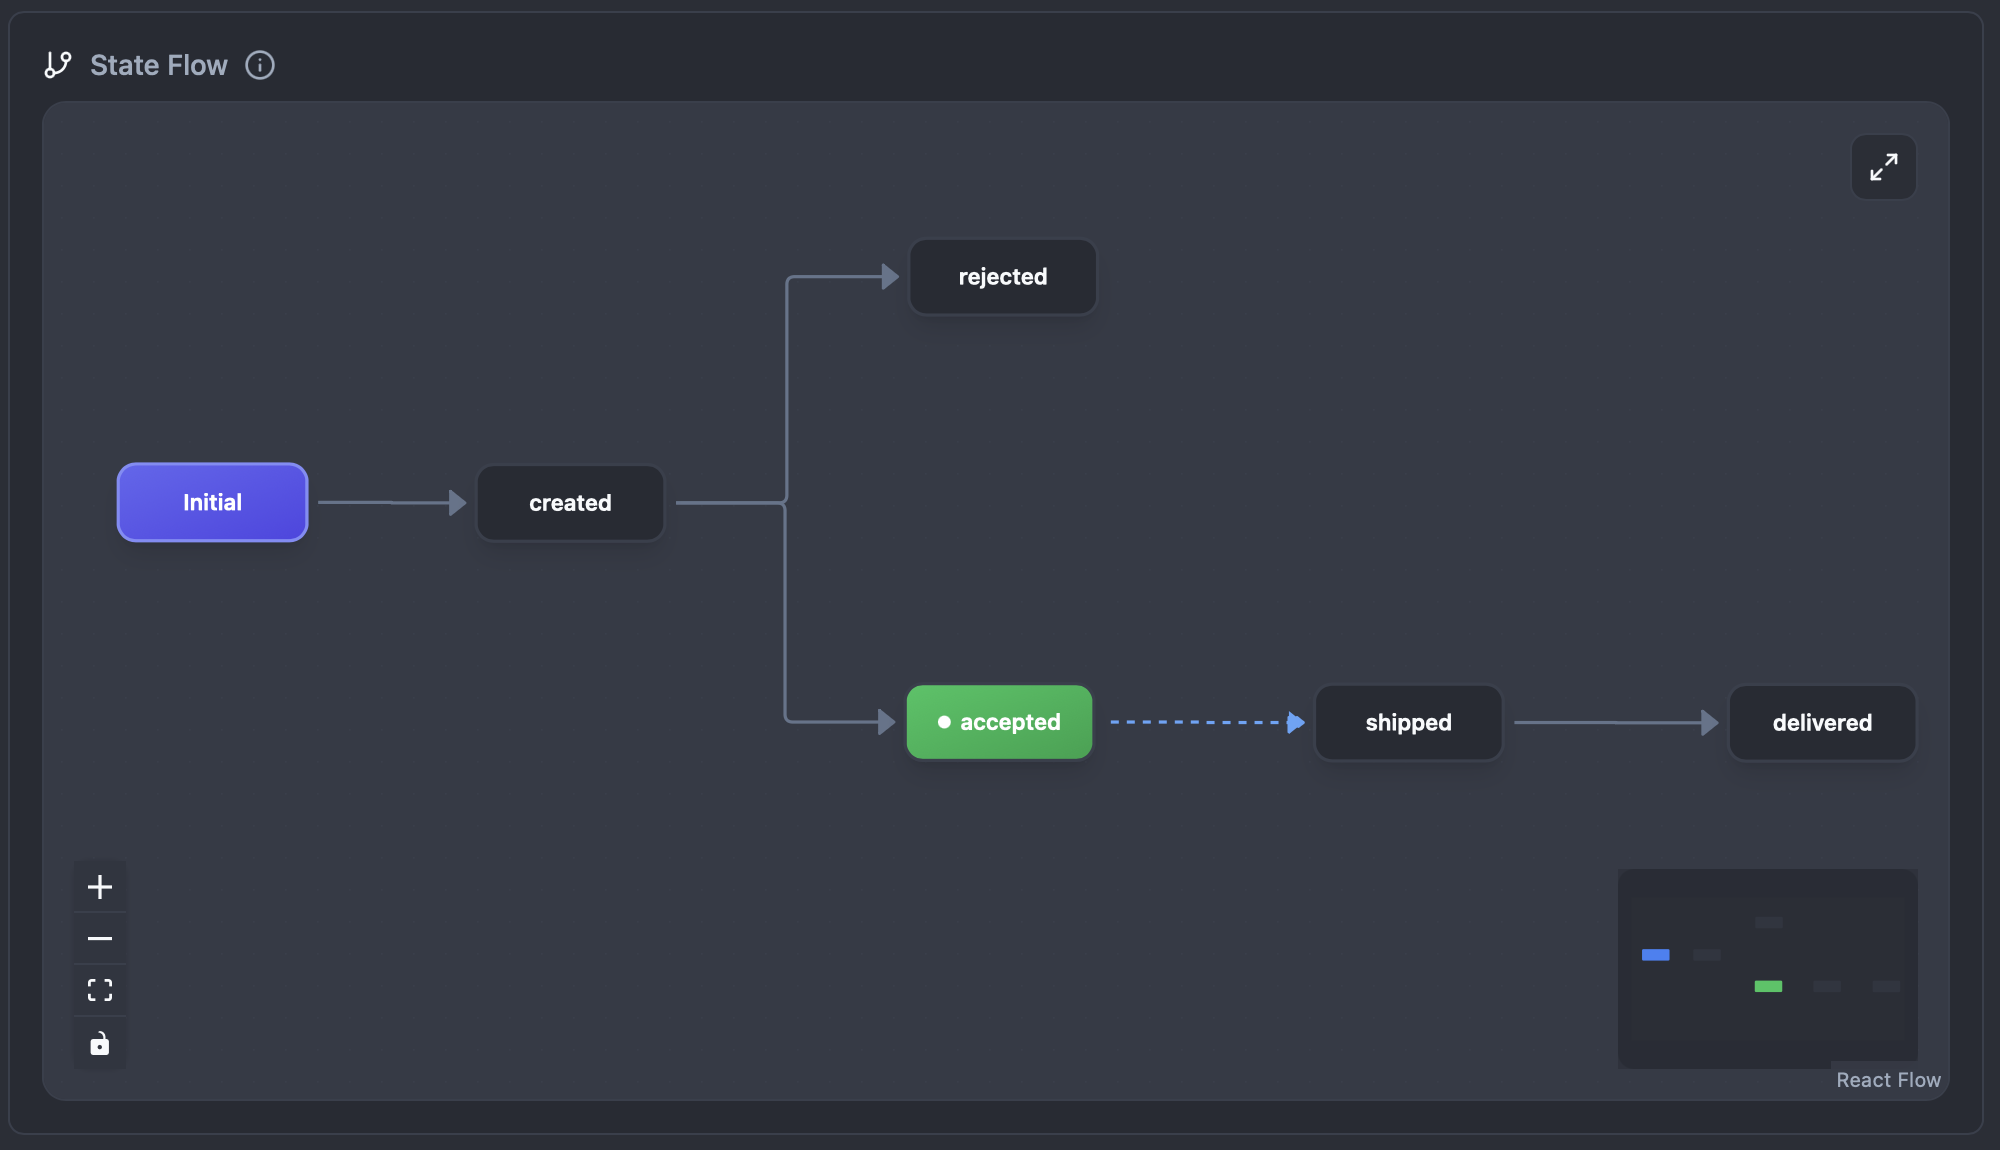Screen dimensions: 2000x1150
Task: Click the status dot inside the accepted node
Action: (x=946, y=721)
